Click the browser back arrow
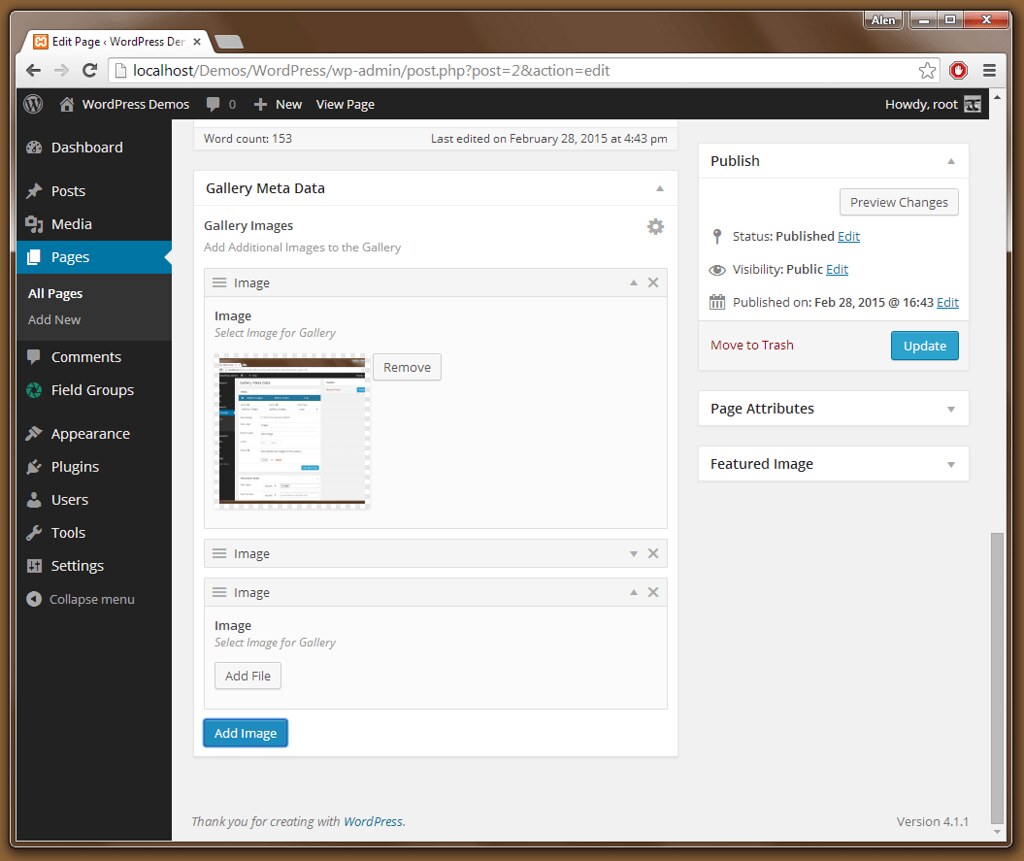Image resolution: width=1024 pixels, height=861 pixels. tap(33, 71)
